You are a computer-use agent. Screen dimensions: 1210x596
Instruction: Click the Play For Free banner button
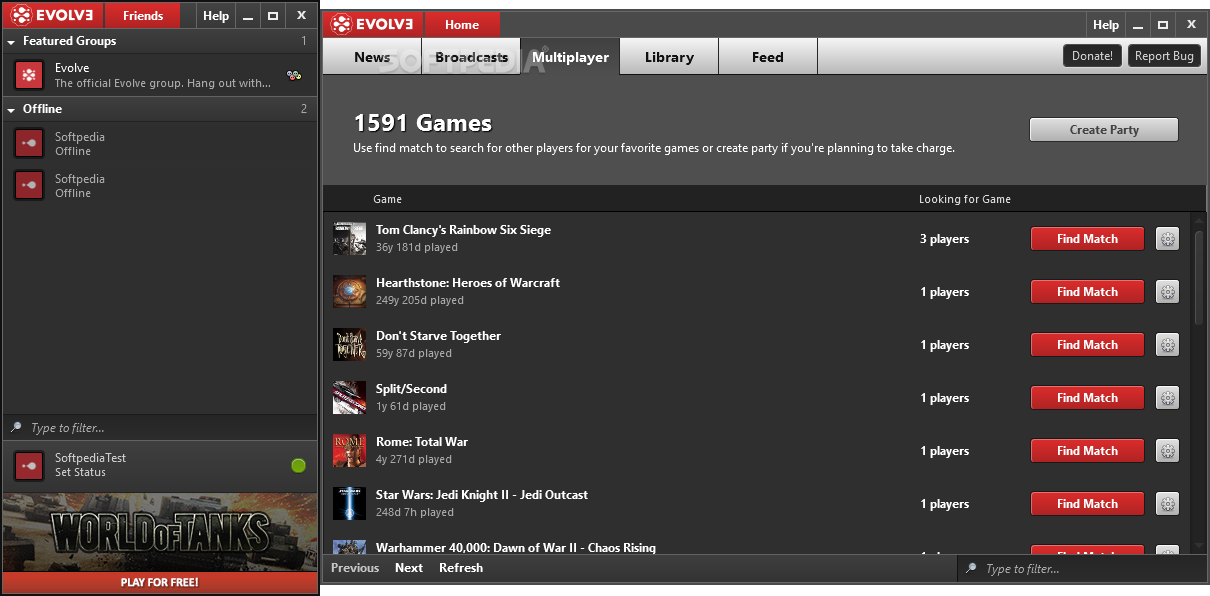(160, 582)
